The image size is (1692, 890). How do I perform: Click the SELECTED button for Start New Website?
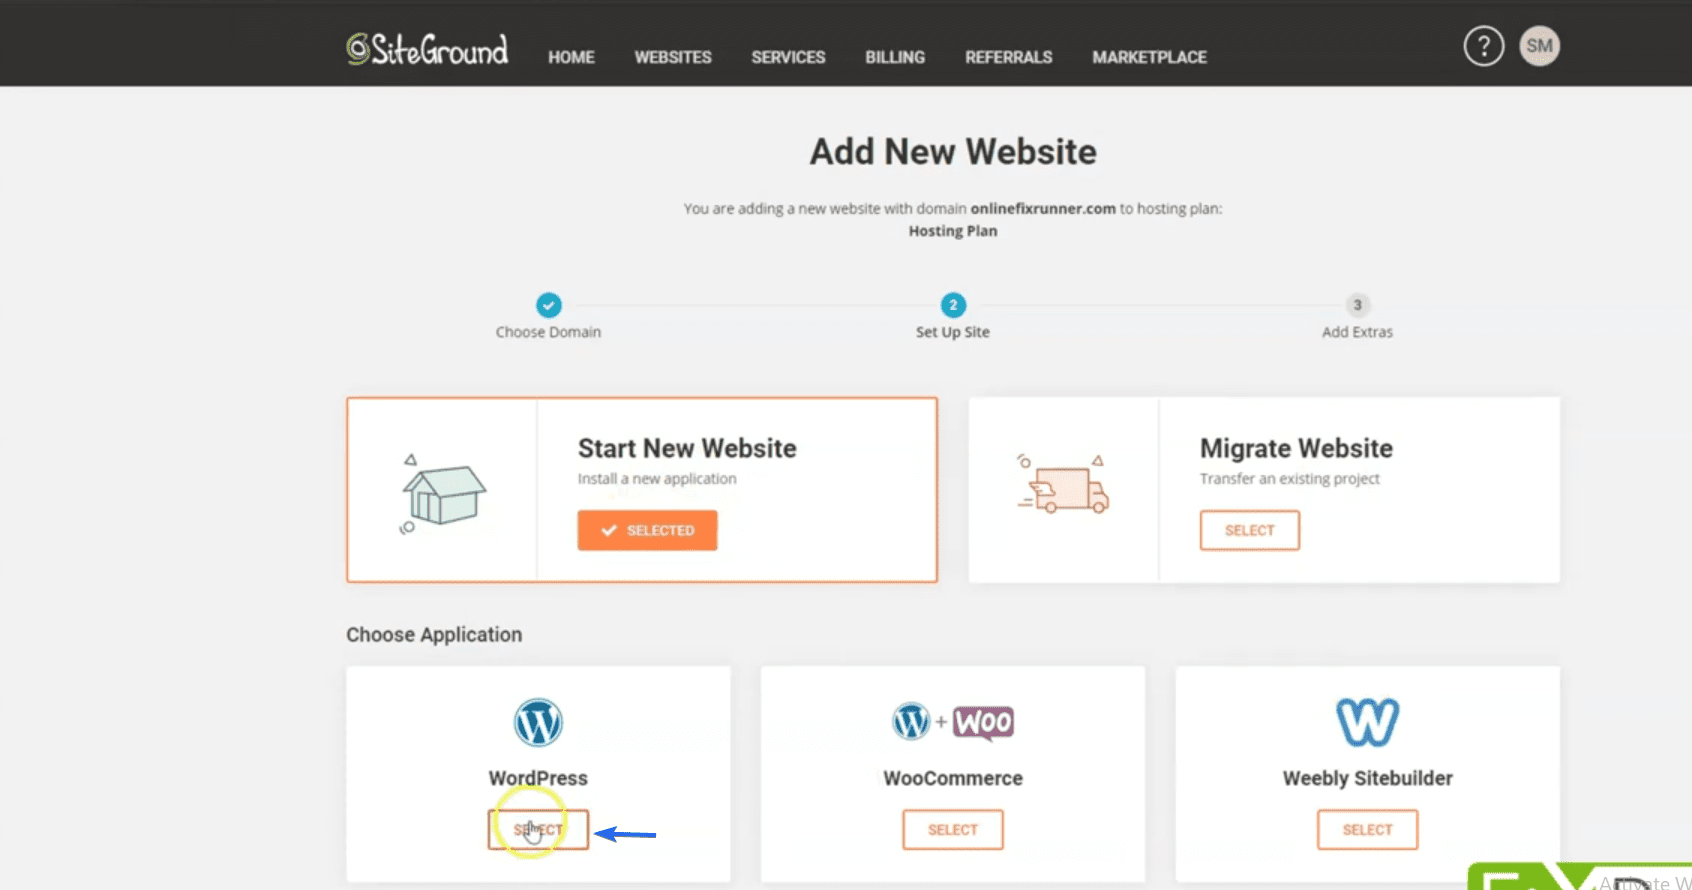click(x=647, y=530)
